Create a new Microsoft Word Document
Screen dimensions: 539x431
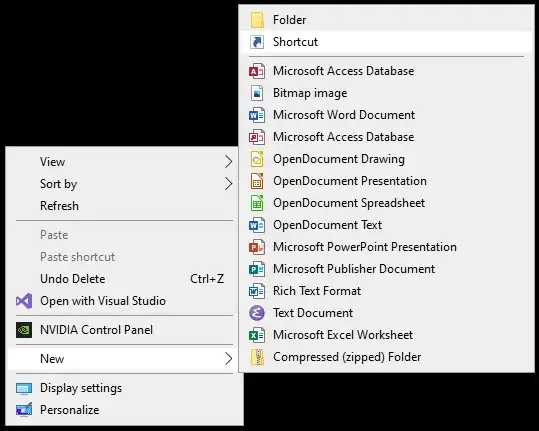(386, 115)
